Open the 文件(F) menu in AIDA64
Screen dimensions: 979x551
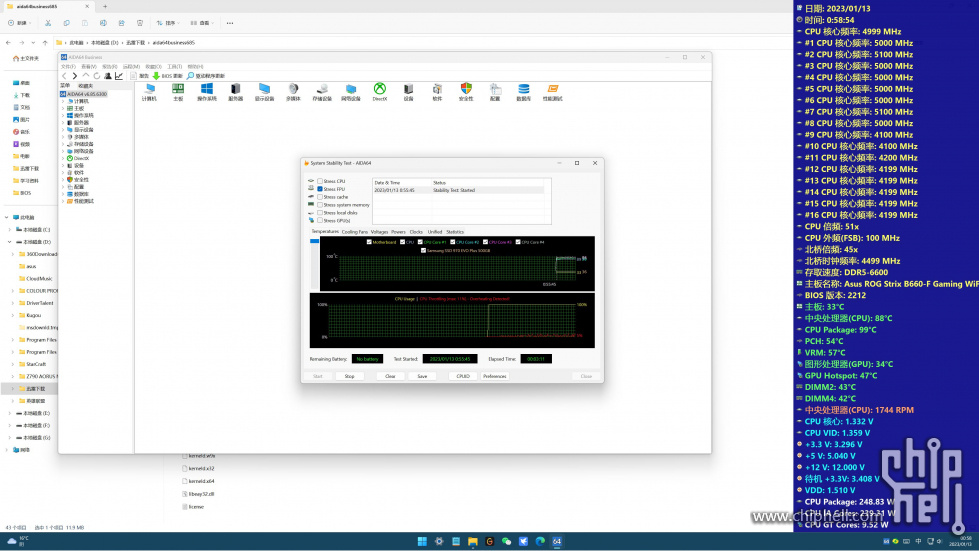tap(68, 66)
